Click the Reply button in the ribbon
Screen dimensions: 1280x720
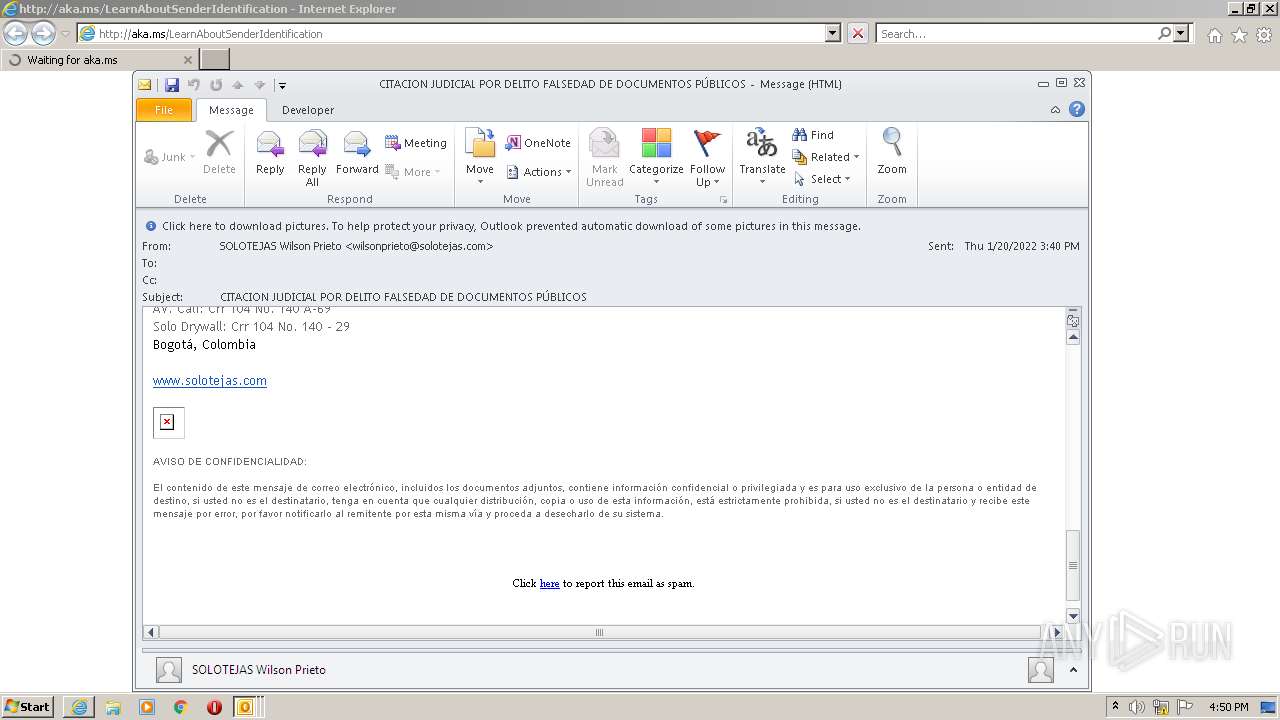(x=270, y=154)
